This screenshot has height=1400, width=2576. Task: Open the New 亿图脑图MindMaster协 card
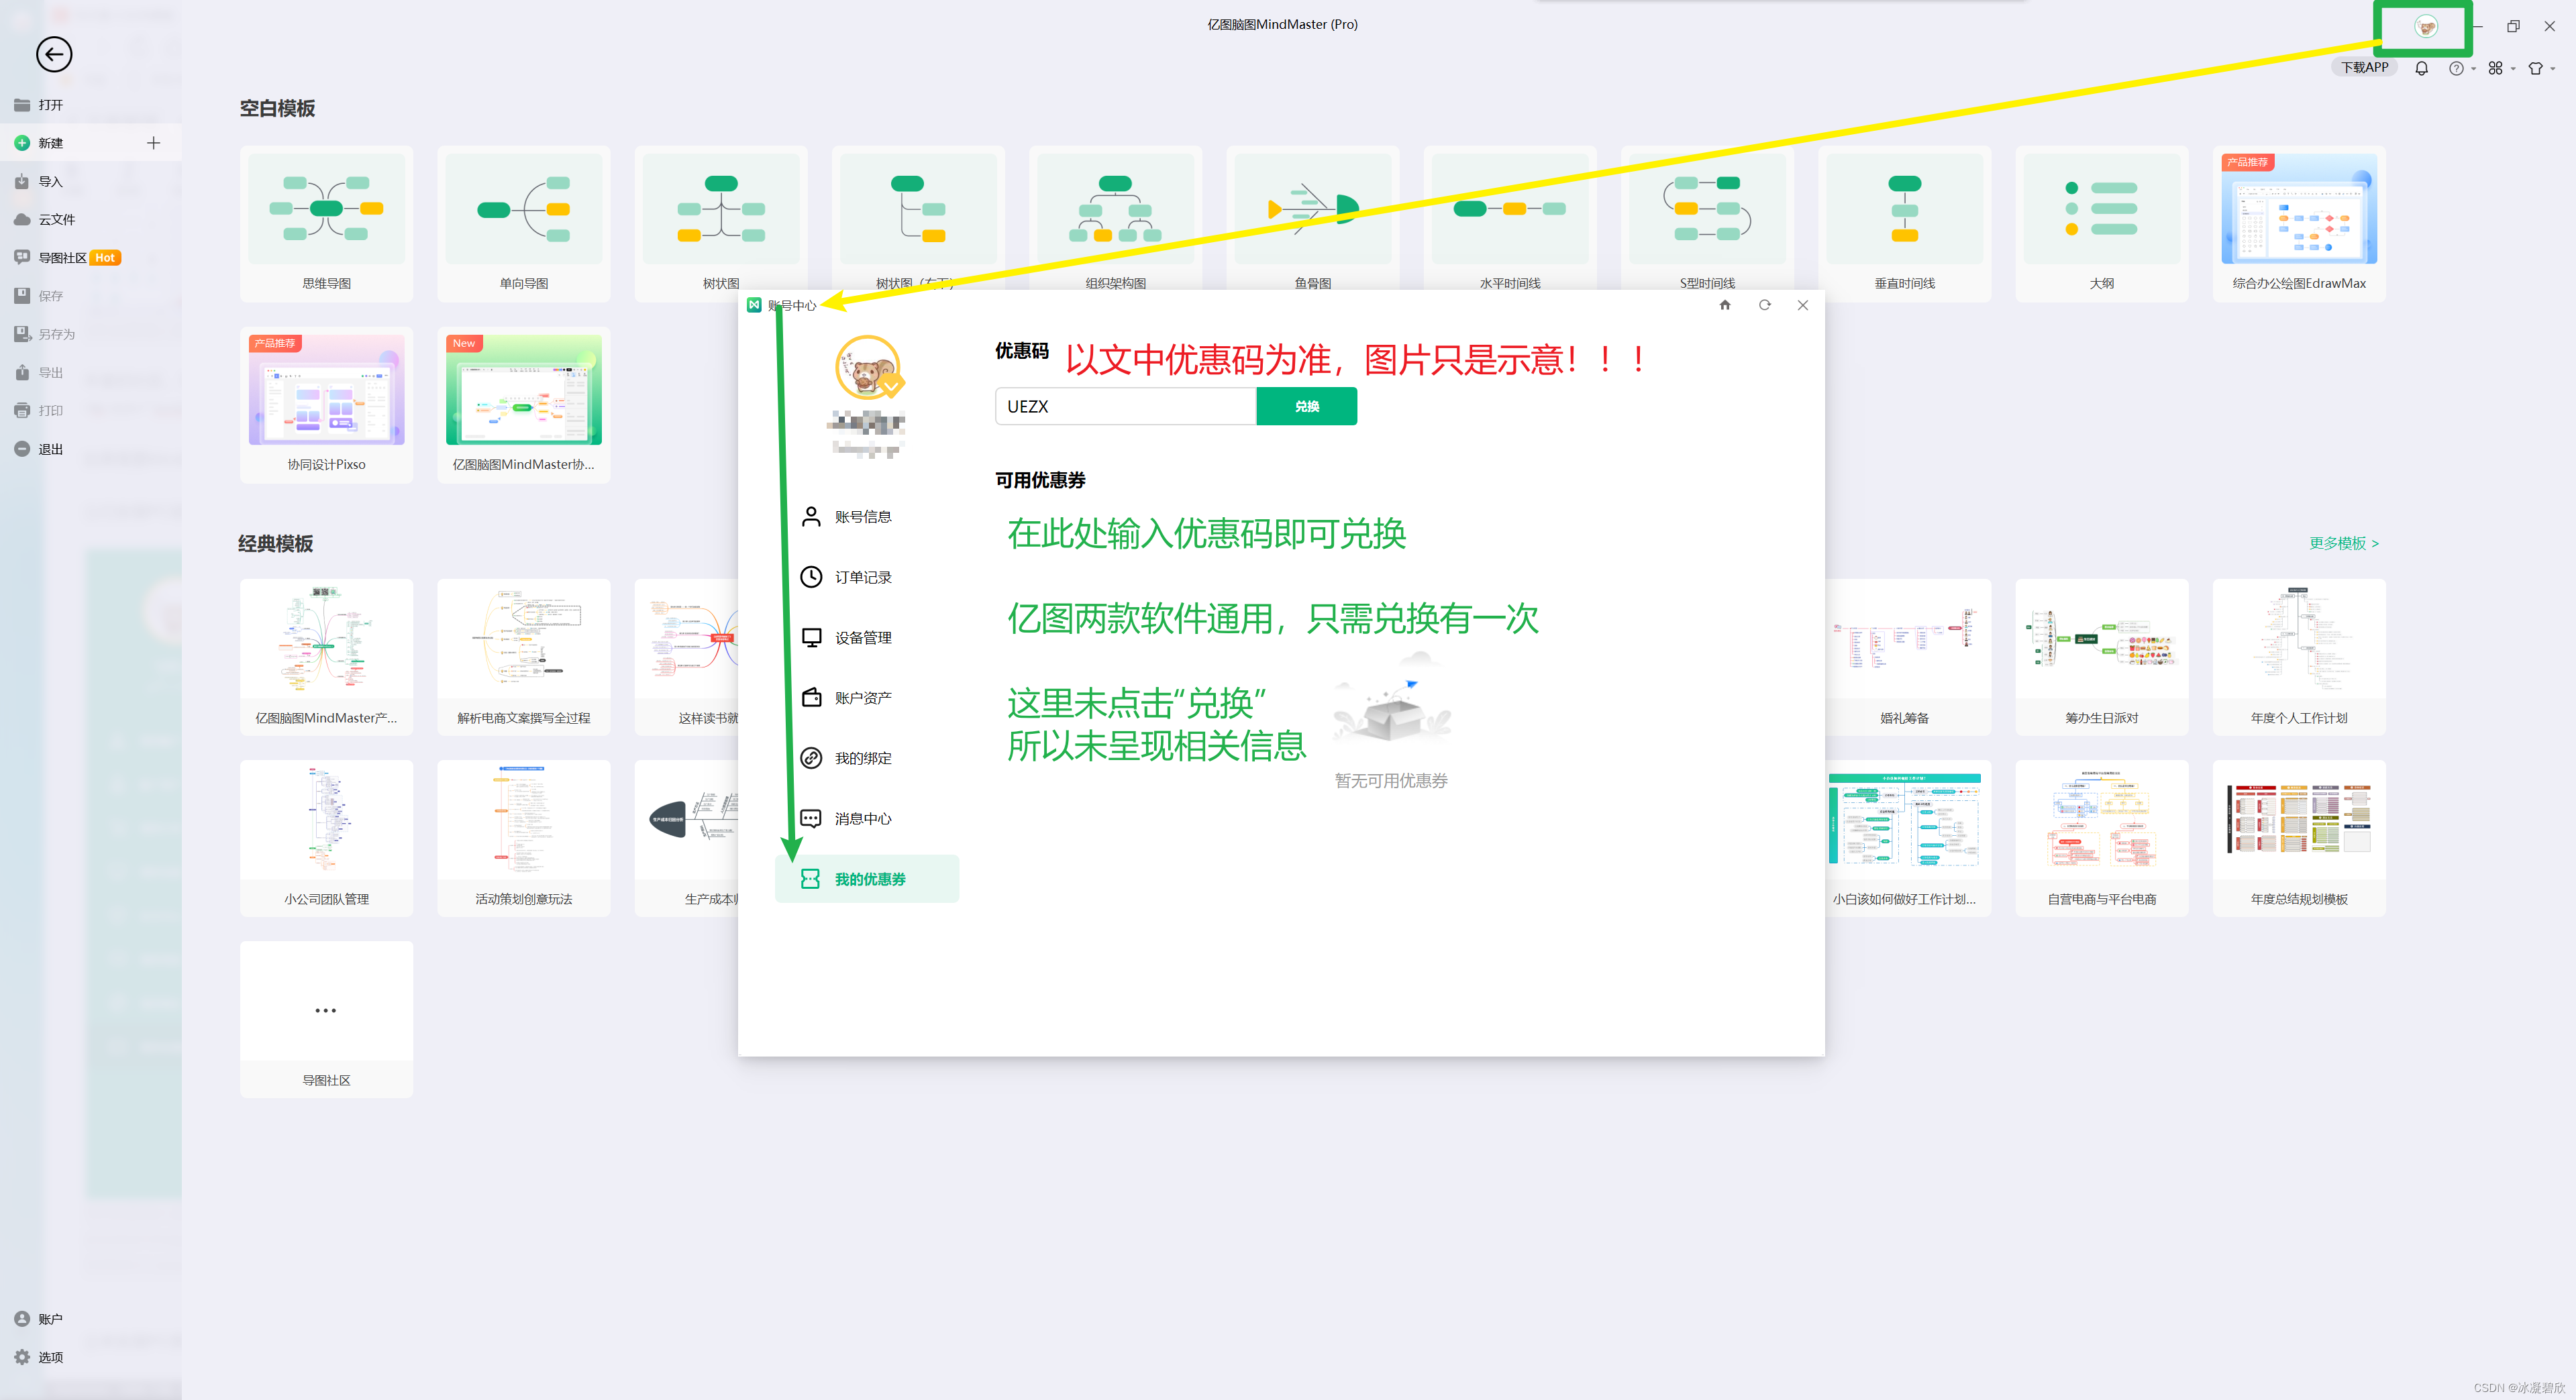pyautogui.click(x=523, y=405)
